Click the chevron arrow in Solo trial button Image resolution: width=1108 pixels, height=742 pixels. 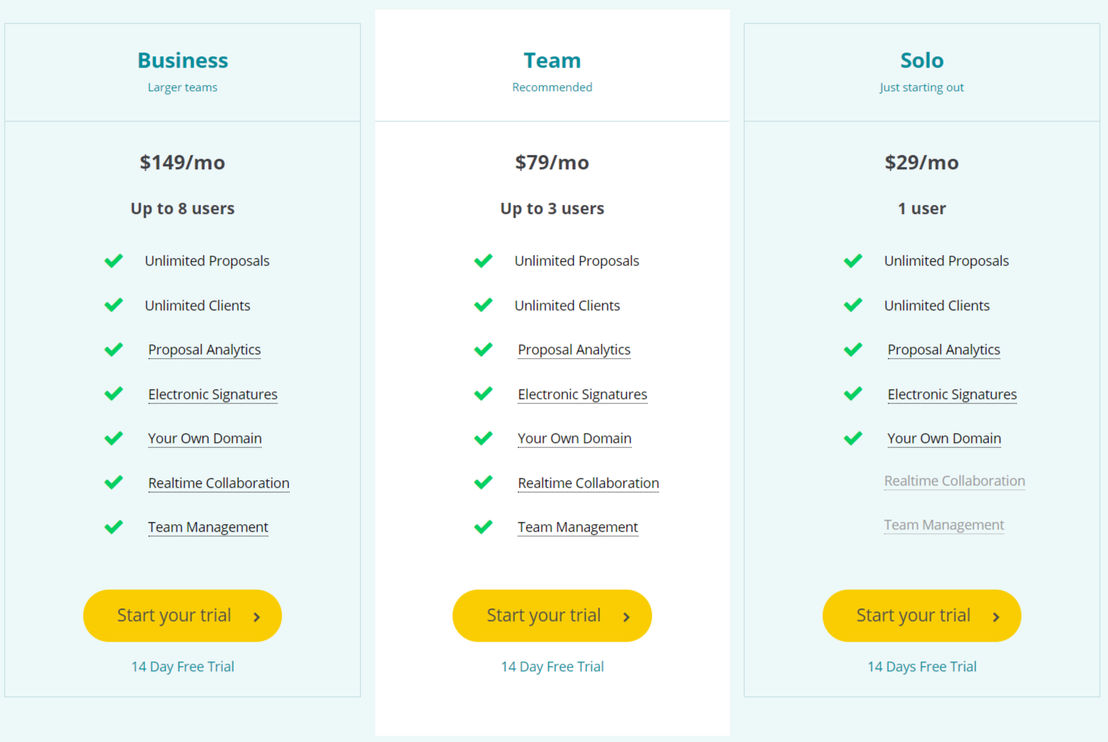click(x=996, y=617)
